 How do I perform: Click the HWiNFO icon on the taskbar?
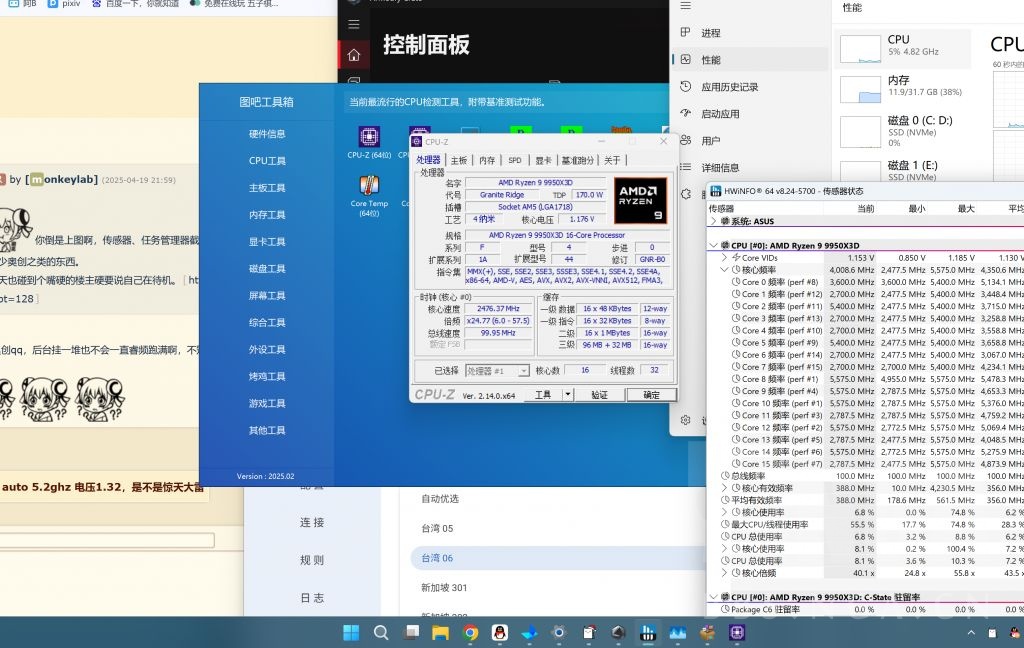(649, 632)
